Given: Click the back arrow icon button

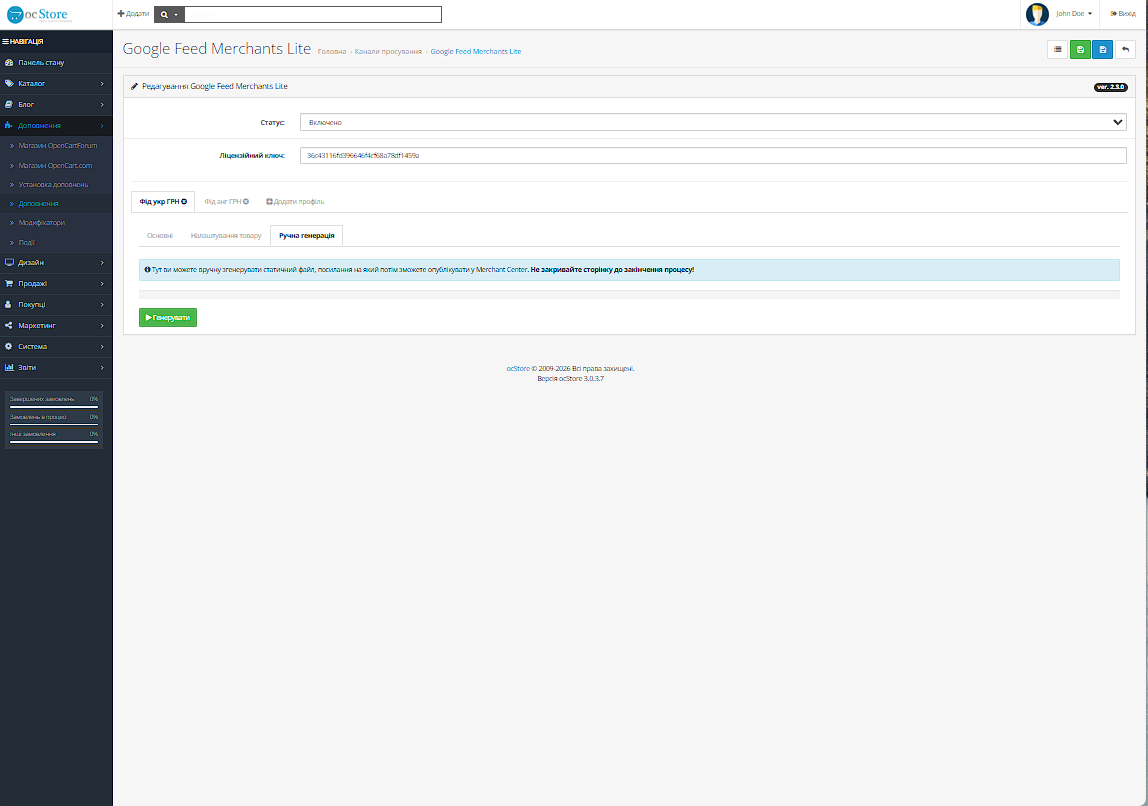Looking at the screenshot, I should point(1125,50).
